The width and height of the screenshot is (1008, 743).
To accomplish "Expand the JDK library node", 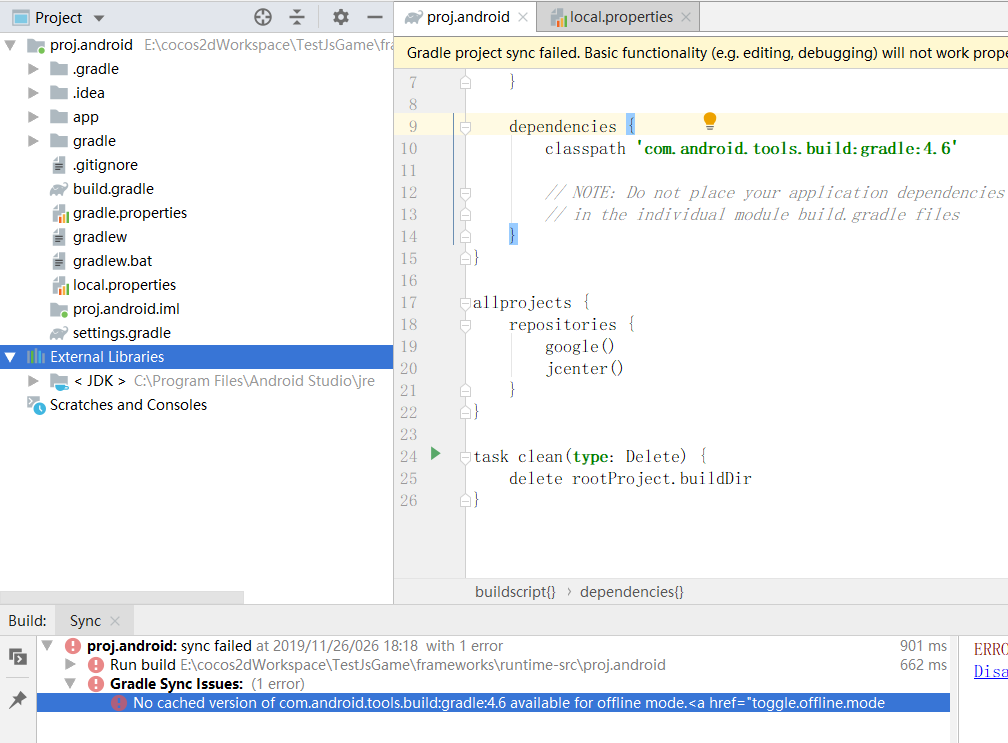I will (33, 381).
